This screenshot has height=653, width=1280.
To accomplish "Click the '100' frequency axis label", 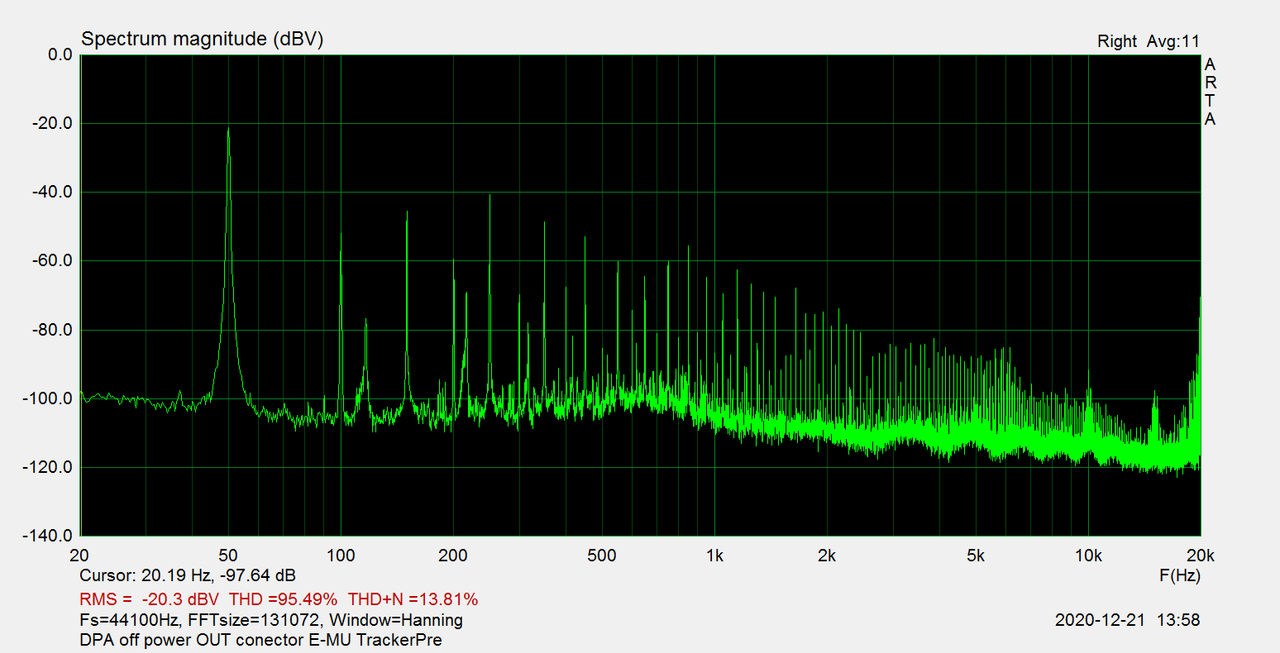I will click(341, 555).
